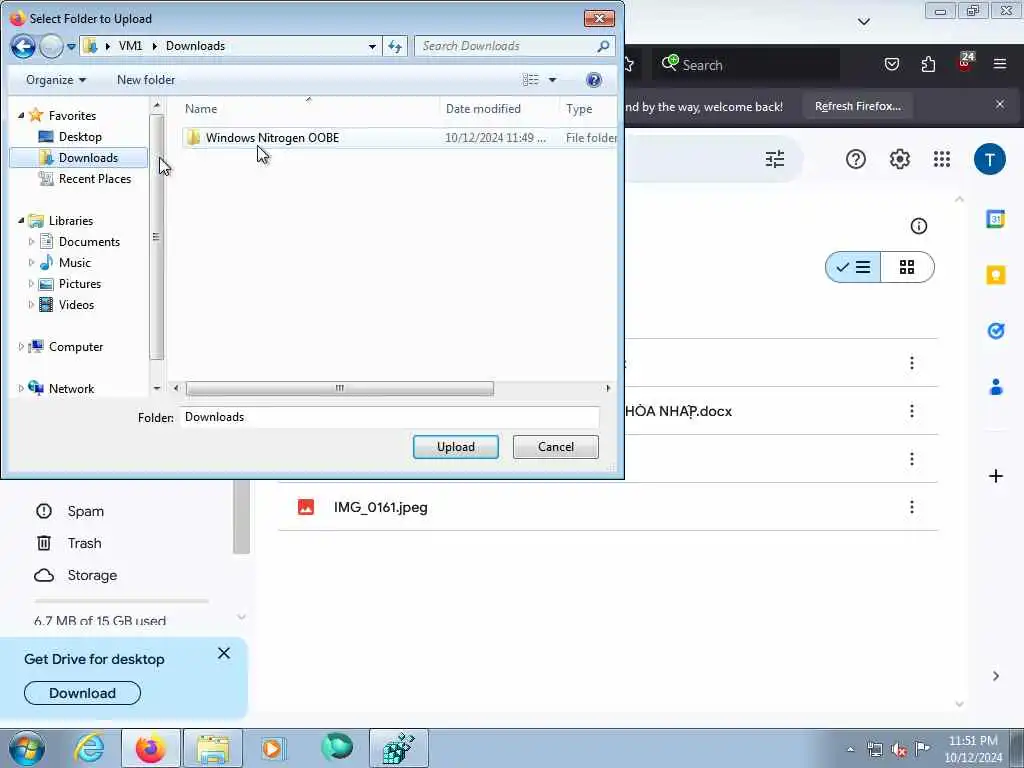Screen dimensions: 1024x768
Task: Click New folder in the toolbar
Action: tap(146, 80)
